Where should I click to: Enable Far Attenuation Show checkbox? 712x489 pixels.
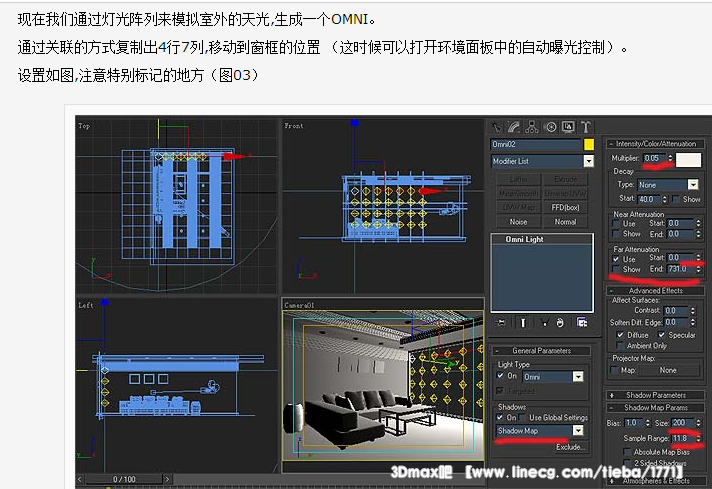616,270
